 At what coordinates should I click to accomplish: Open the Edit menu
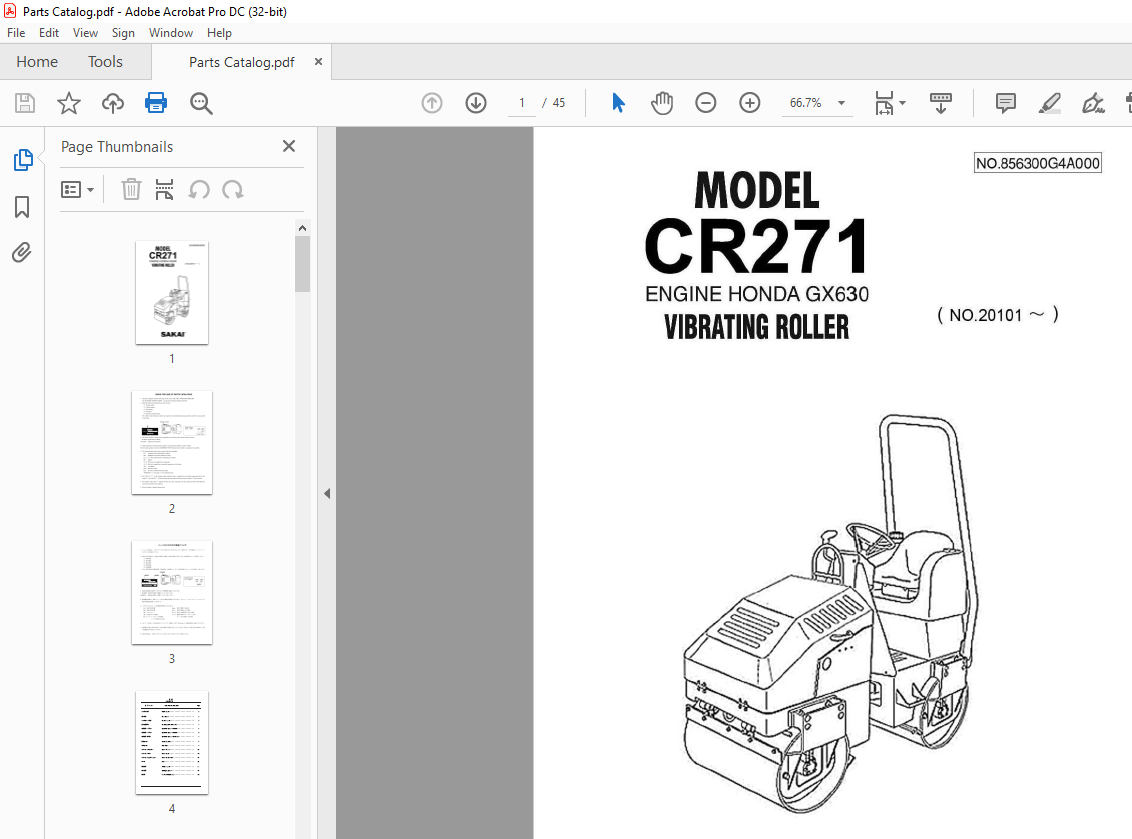(x=49, y=33)
